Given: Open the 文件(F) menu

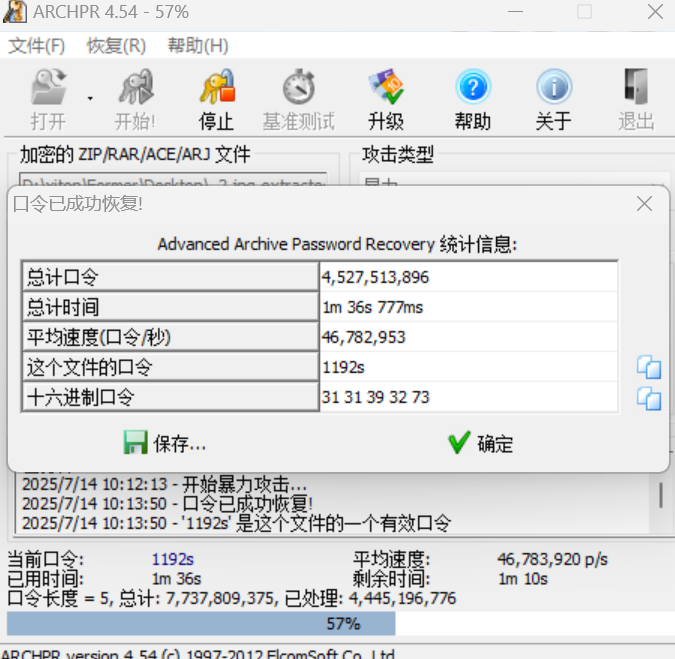Looking at the screenshot, I should tap(37, 46).
